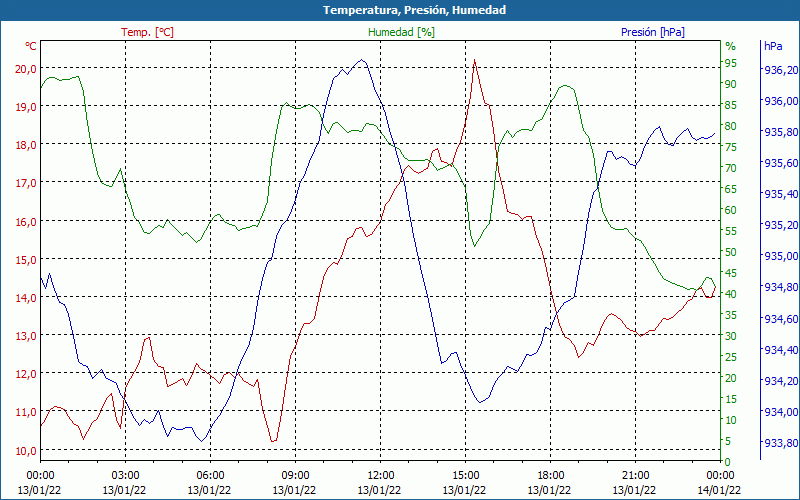
Task: Click the '935,40' pressure axis value
Action: (x=782, y=194)
